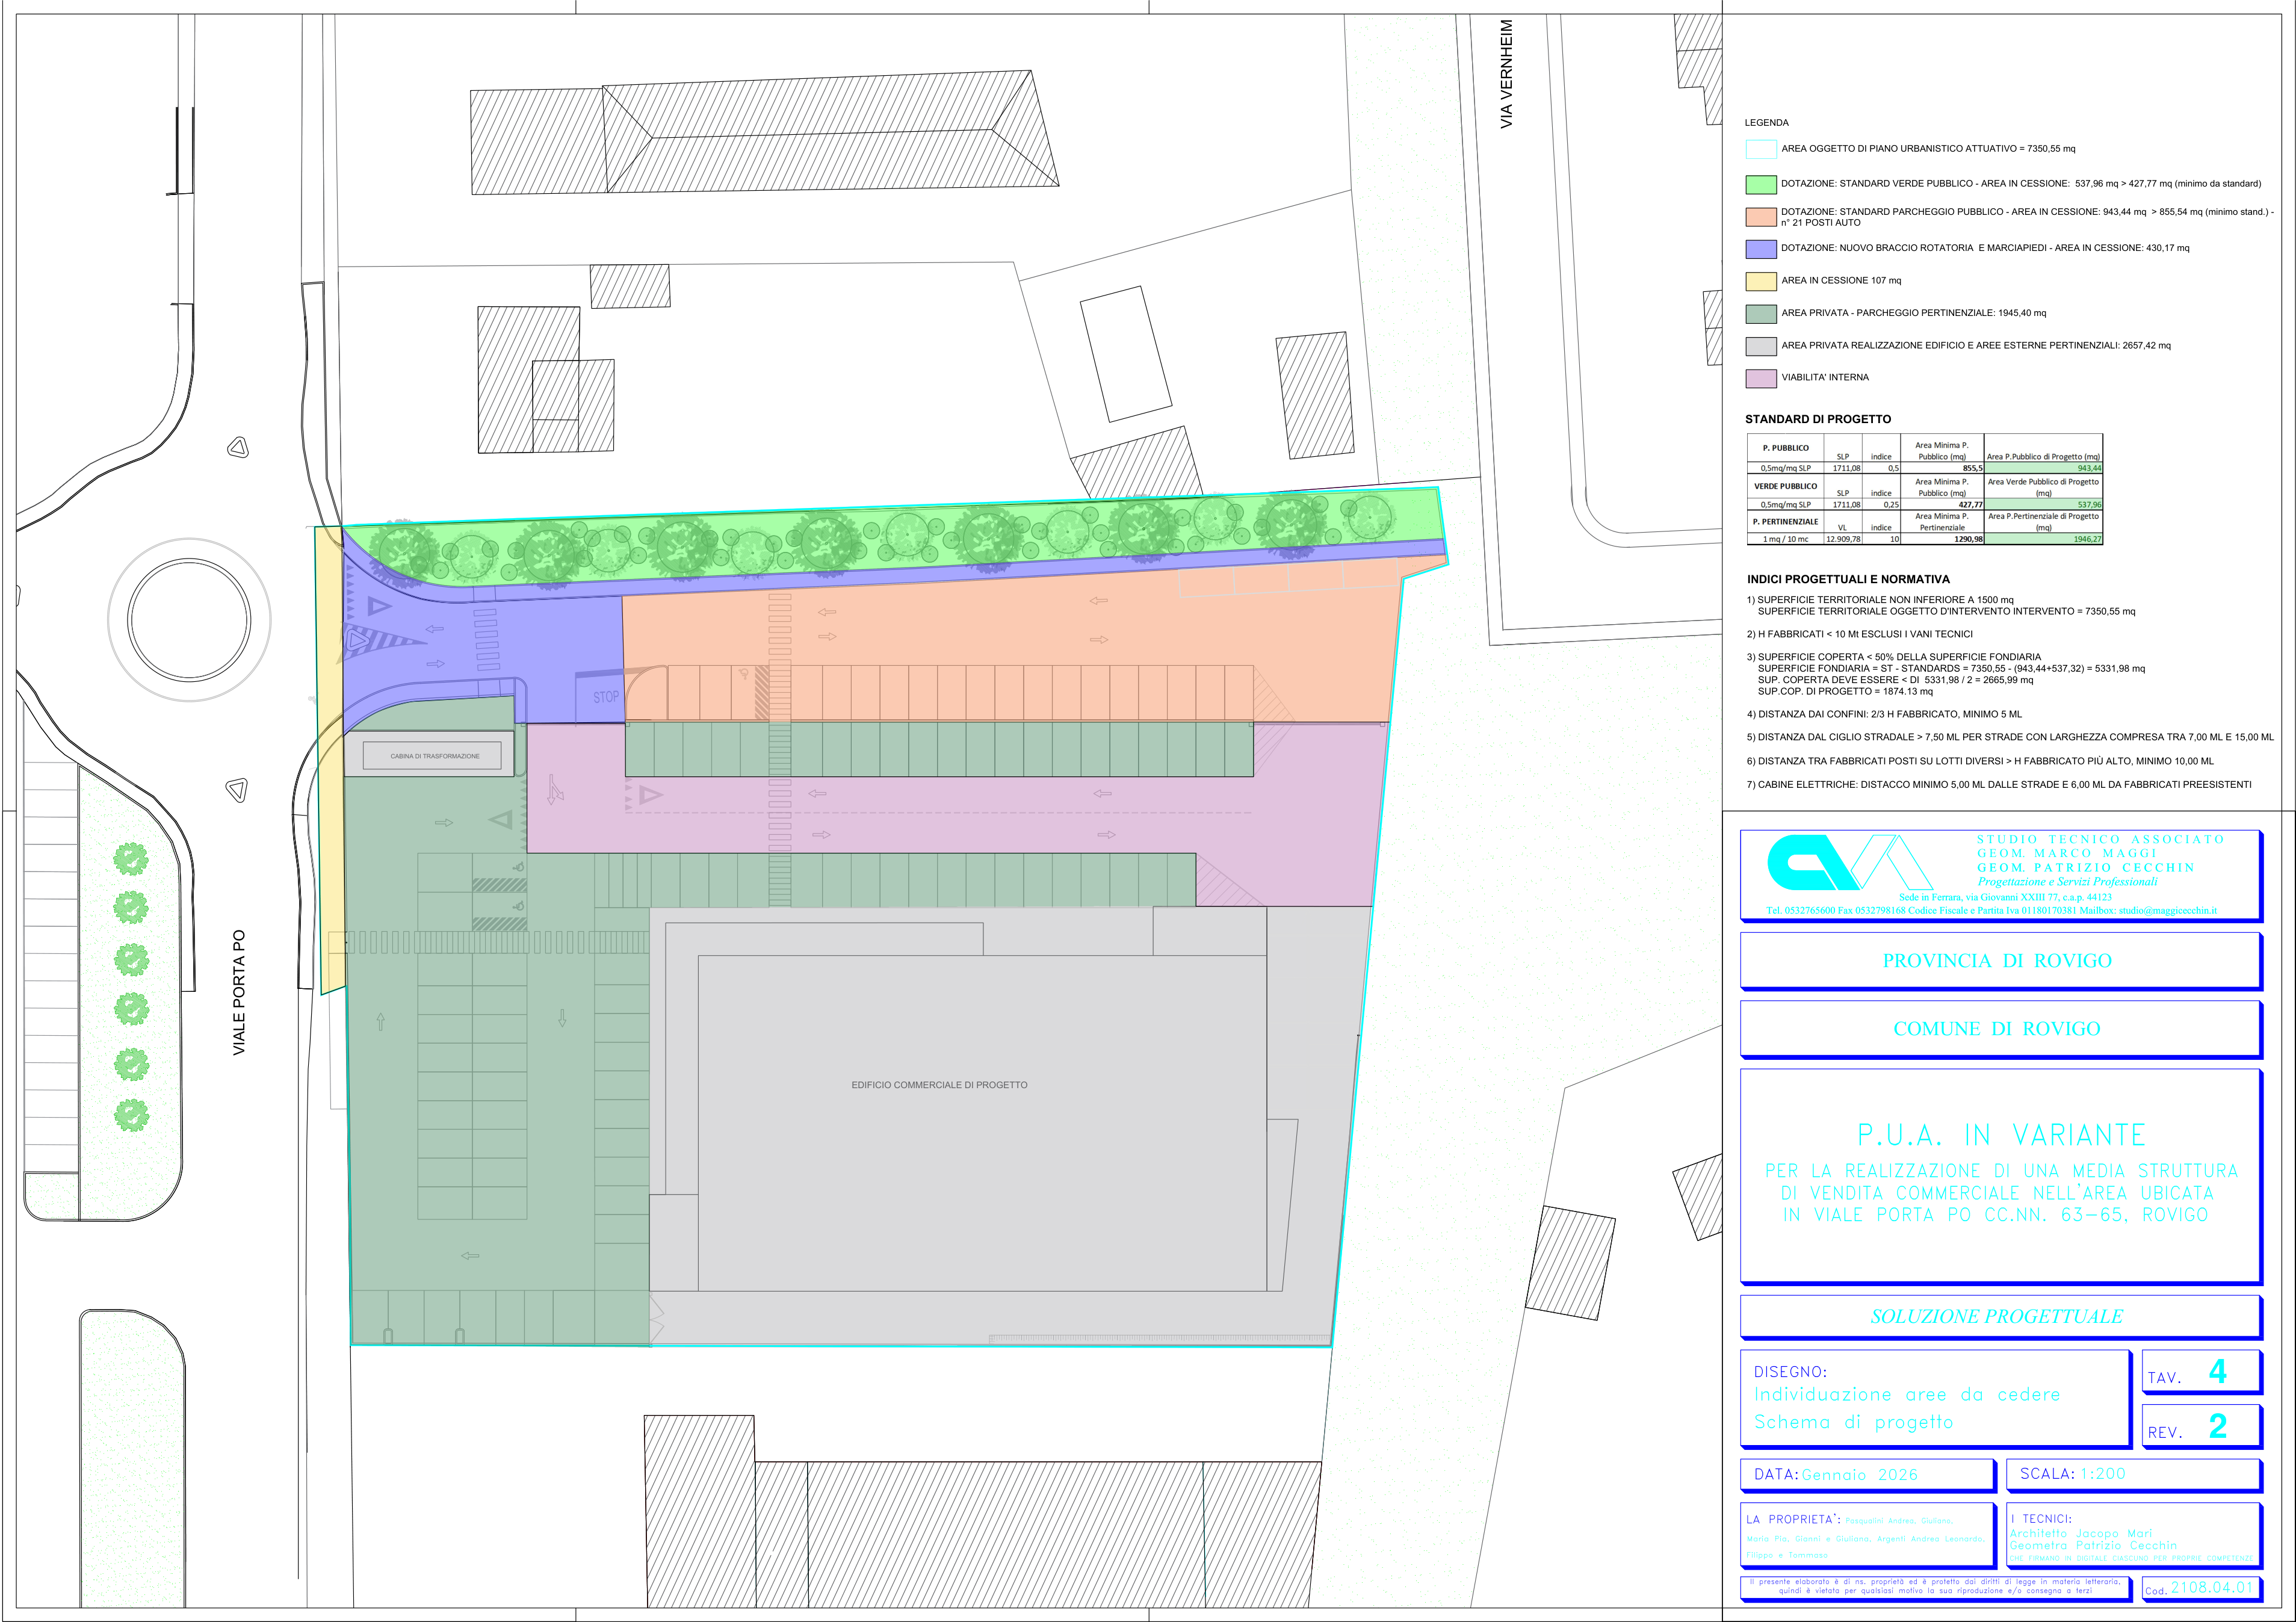Select the yellow area in cessione swatch
Screen dimensions: 2296x1622
coord(1760,281)
